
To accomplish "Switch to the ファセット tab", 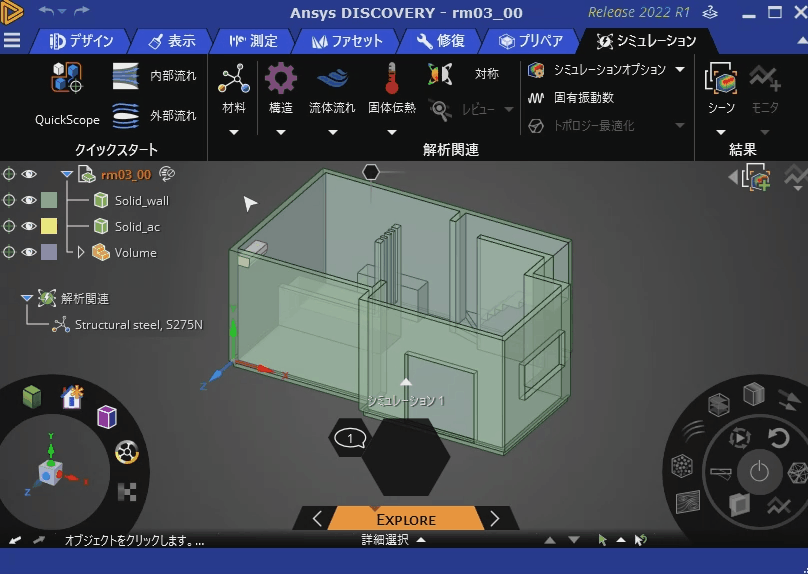I will pyautogui.click(x=347, y=41).
